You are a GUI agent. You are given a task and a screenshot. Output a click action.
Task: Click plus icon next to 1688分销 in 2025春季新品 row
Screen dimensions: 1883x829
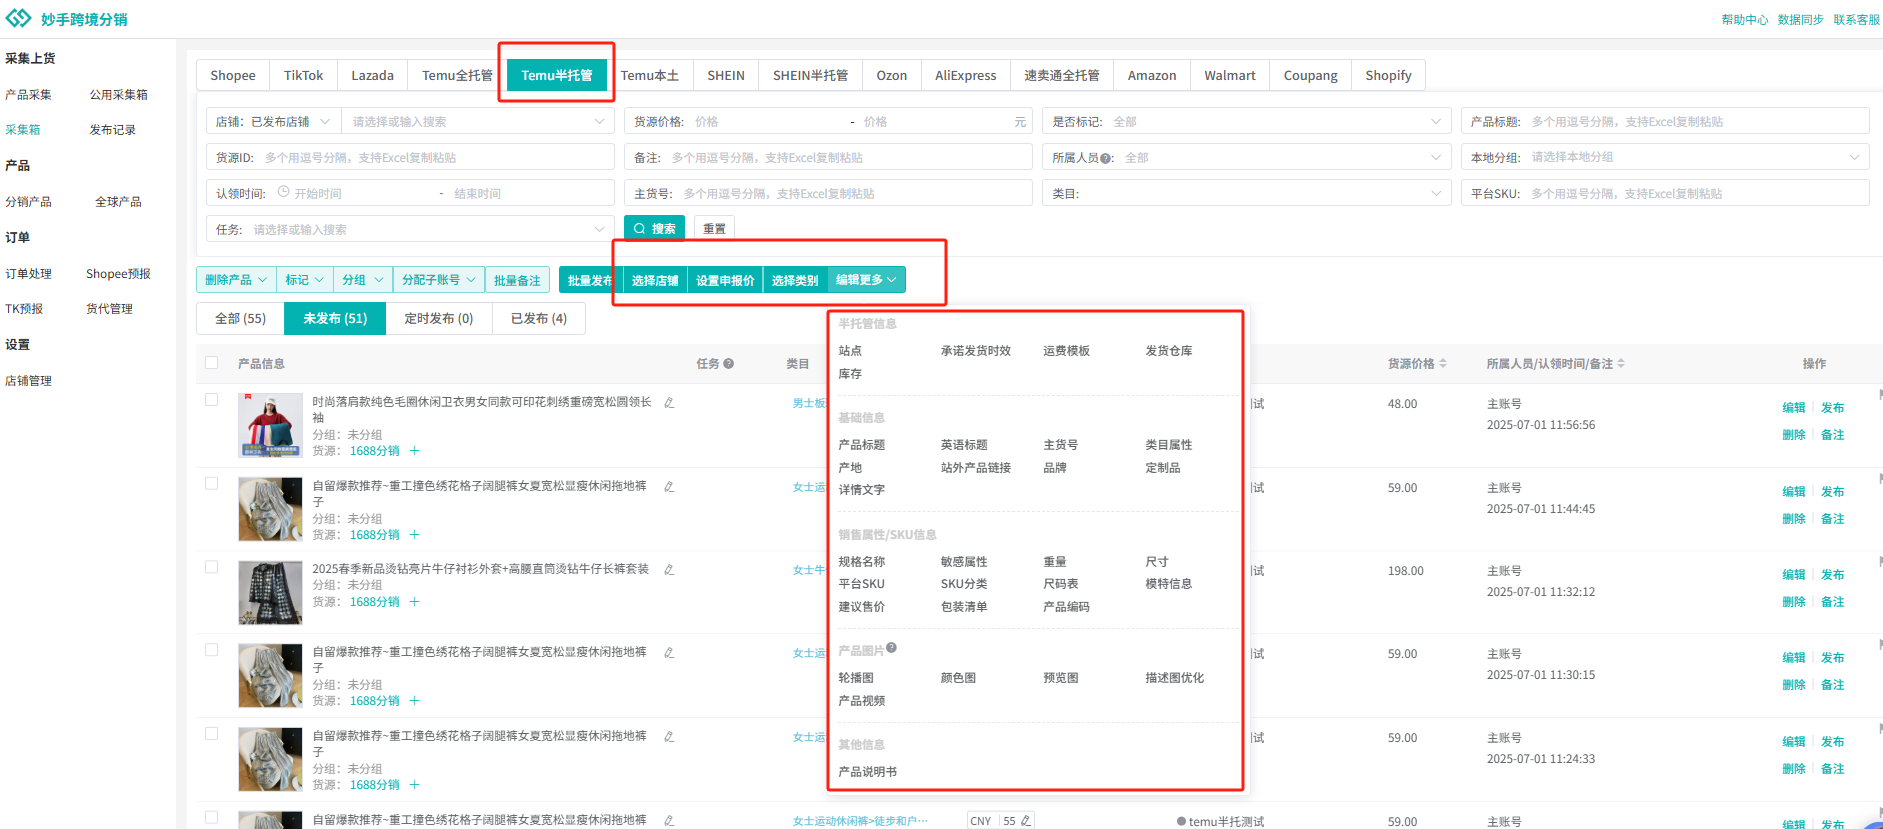point(414,602)
